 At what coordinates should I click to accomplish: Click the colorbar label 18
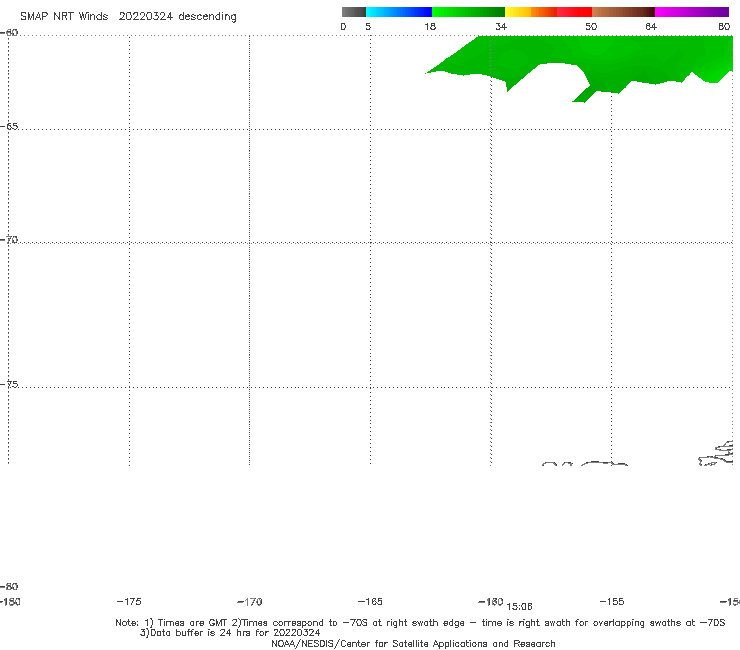coord(430,27)
